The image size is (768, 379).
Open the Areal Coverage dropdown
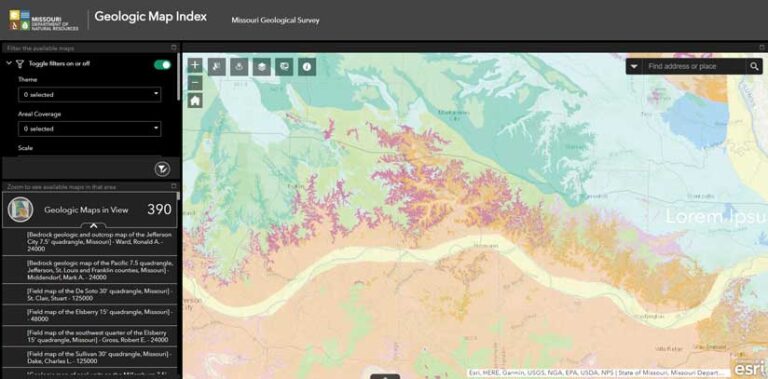click(90, 129)
